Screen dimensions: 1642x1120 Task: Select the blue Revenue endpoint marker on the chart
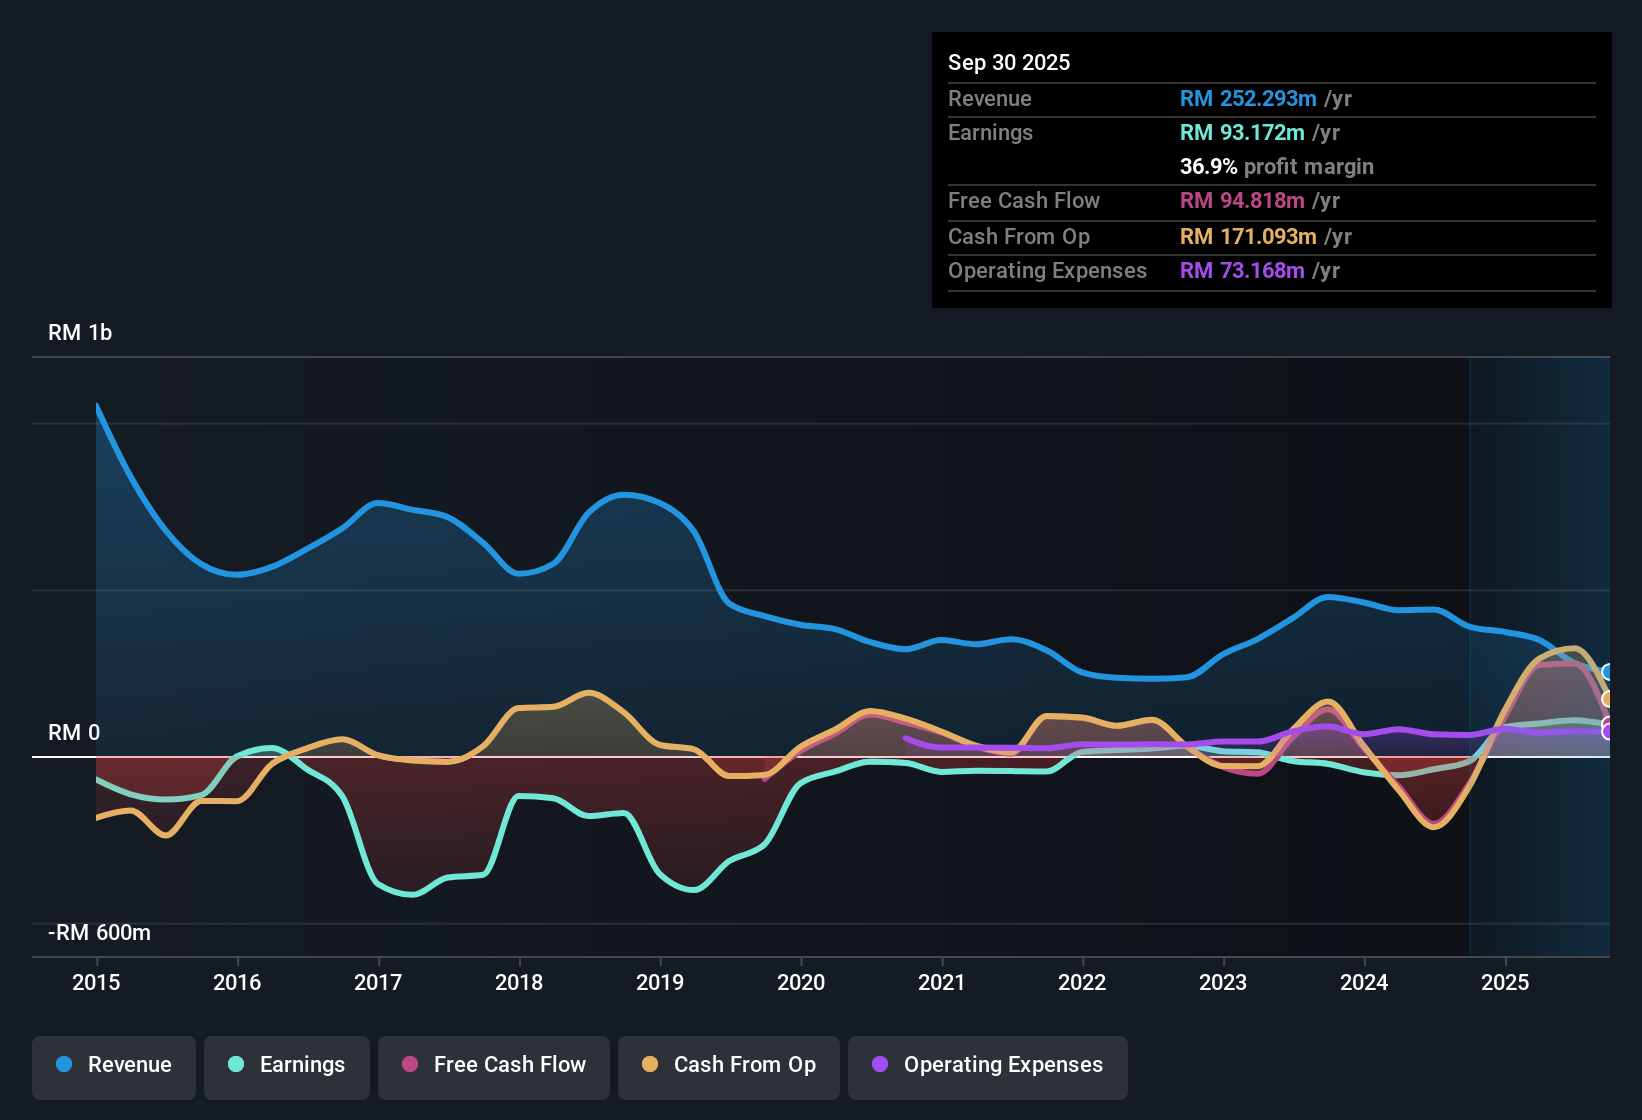pyautogui.click(x=1606, y=672)
